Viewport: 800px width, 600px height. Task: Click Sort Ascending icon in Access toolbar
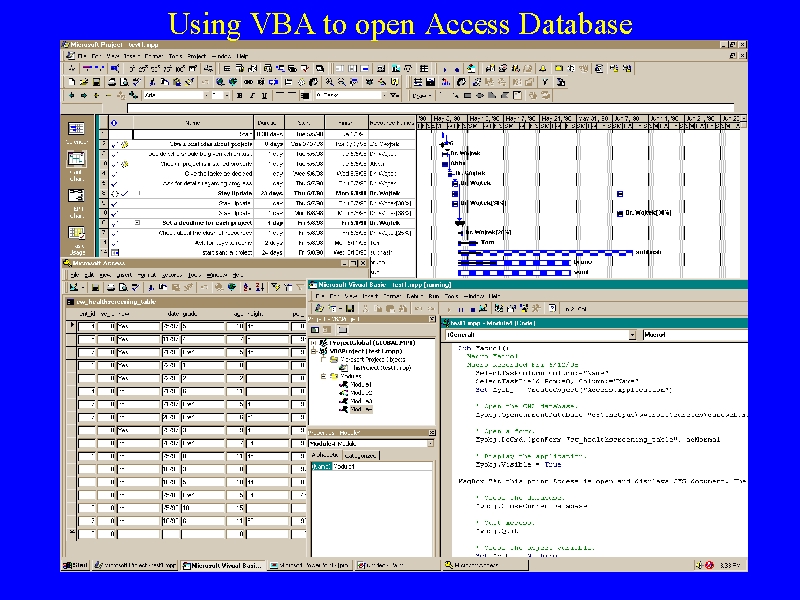[247, 288]
